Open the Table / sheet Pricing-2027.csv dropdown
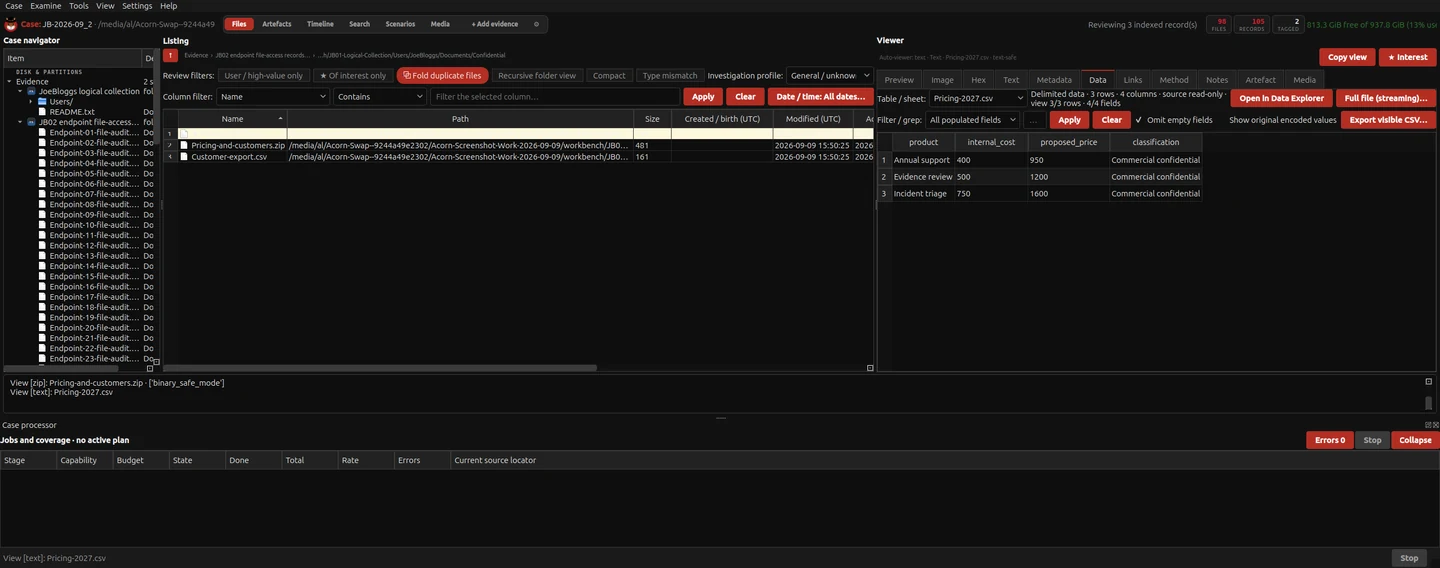1440x568 pixels. pos(978,99)
